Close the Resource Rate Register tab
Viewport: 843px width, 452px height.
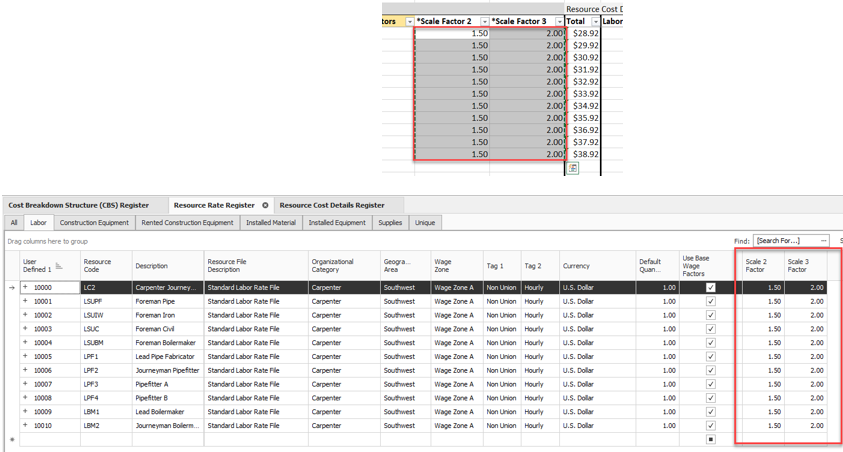265,205
